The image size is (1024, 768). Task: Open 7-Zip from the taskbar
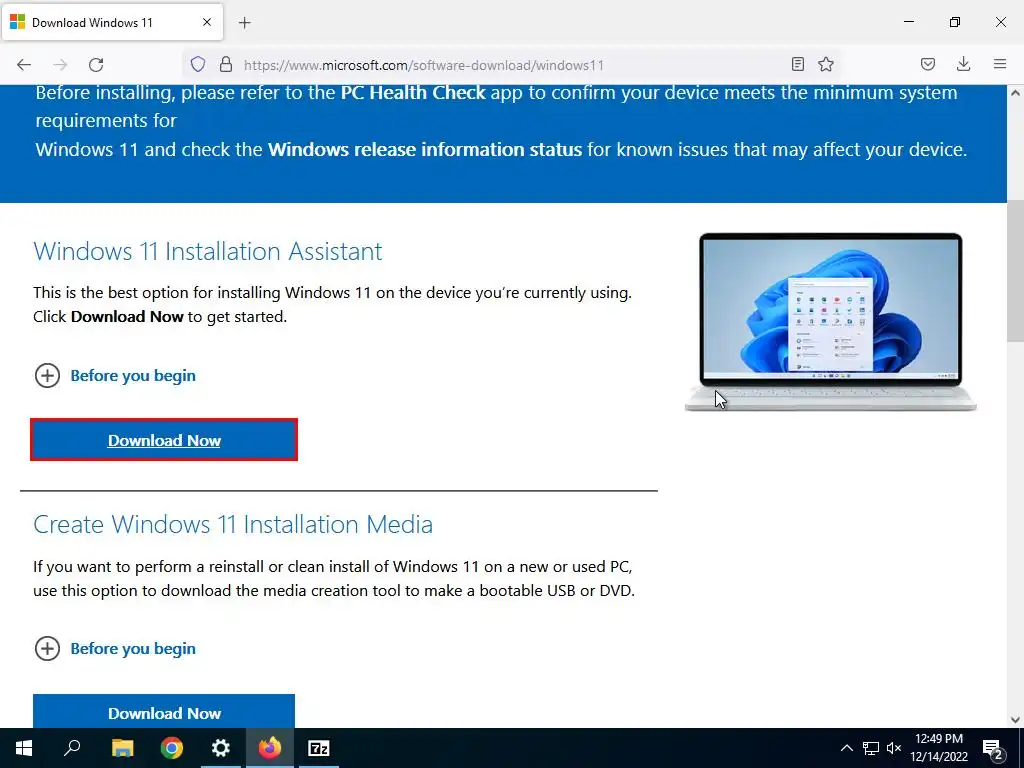pos(319,748)
